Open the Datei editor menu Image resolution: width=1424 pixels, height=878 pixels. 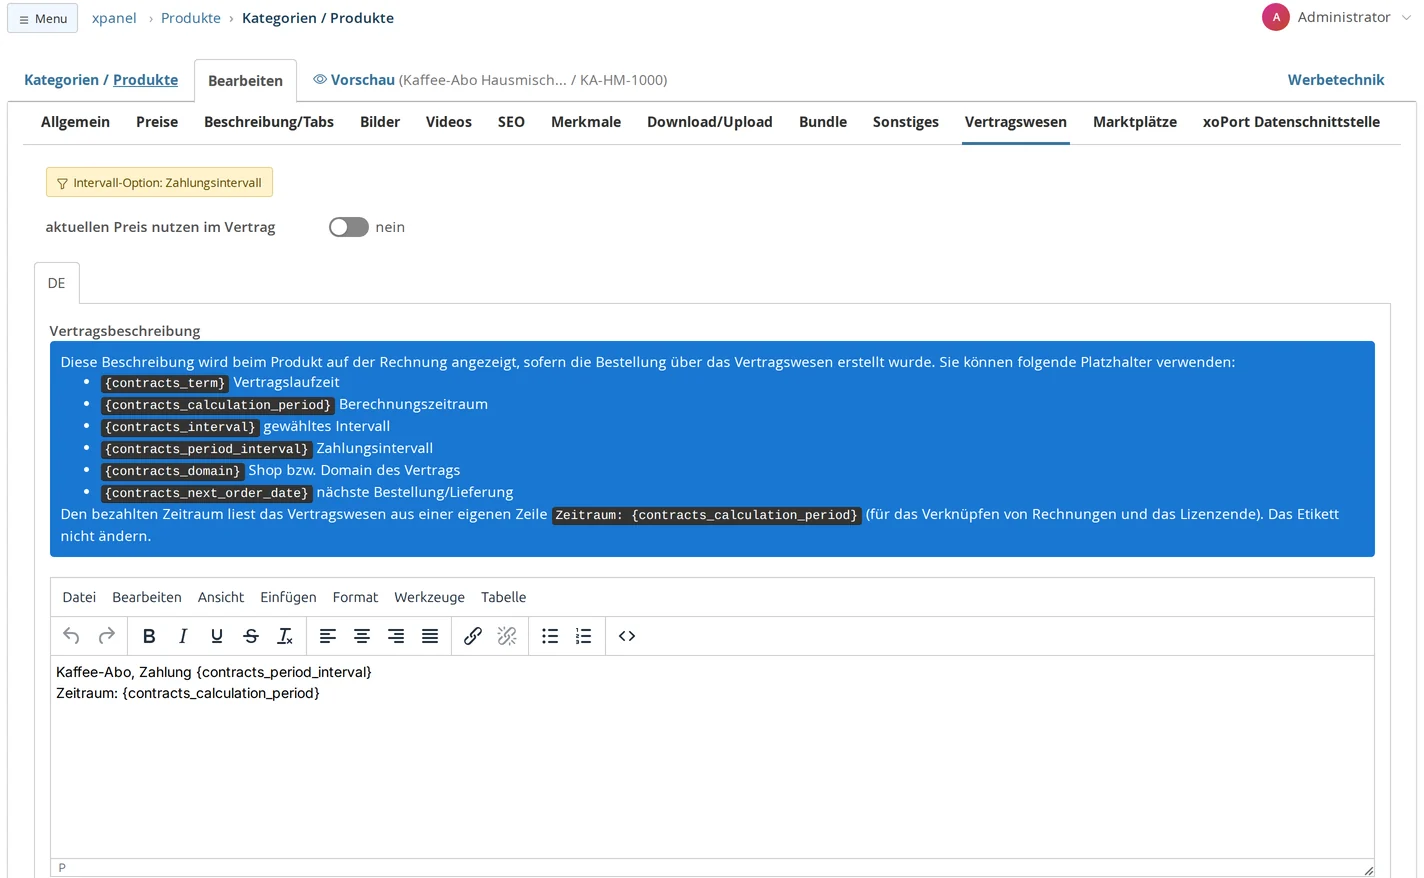click(79, 597)
